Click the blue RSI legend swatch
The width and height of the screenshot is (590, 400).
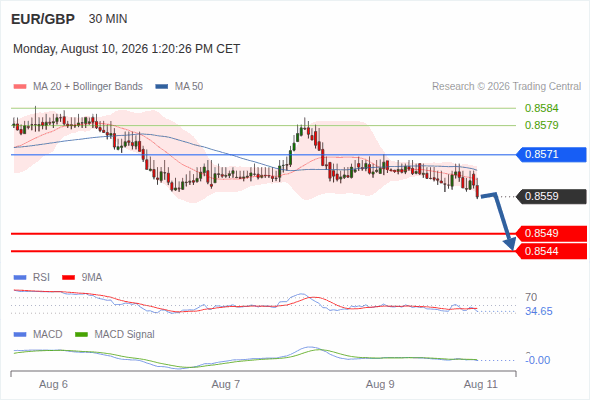[20, 278]
